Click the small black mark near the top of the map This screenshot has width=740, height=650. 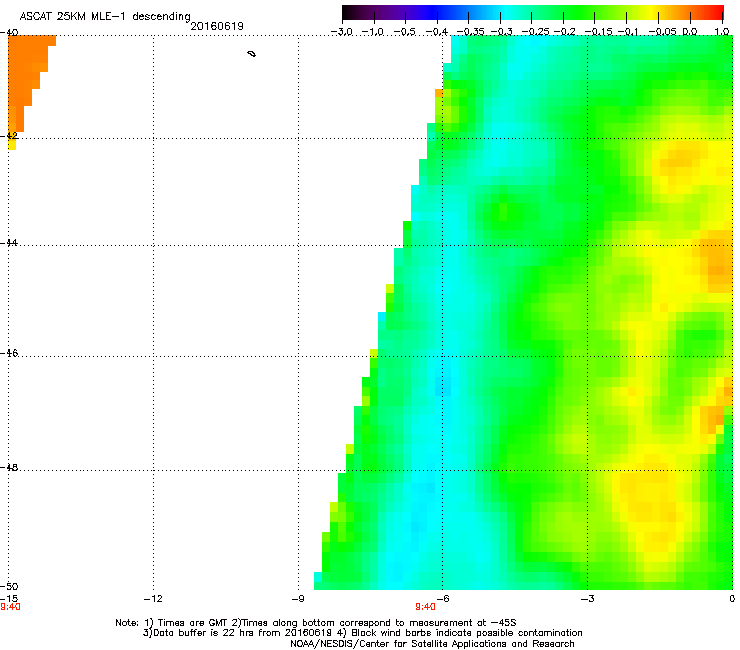252,54
